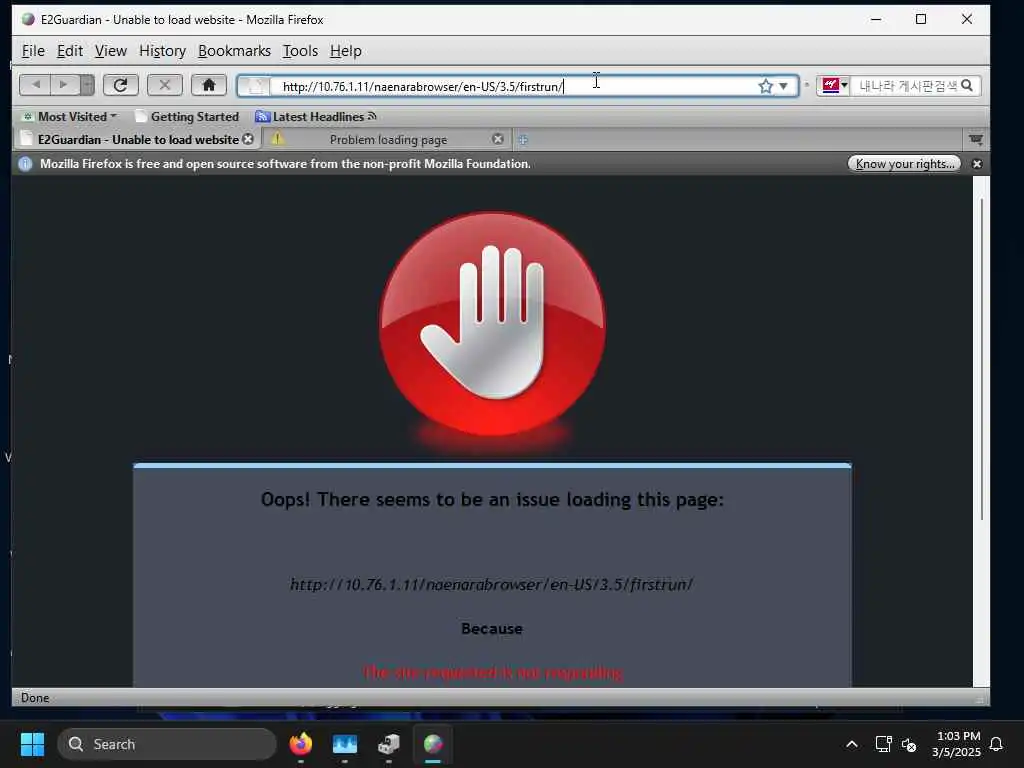Viewport: 1024px width, 768px height.
Task: Open the Getting Started bookmark
Action: [187, 117]
